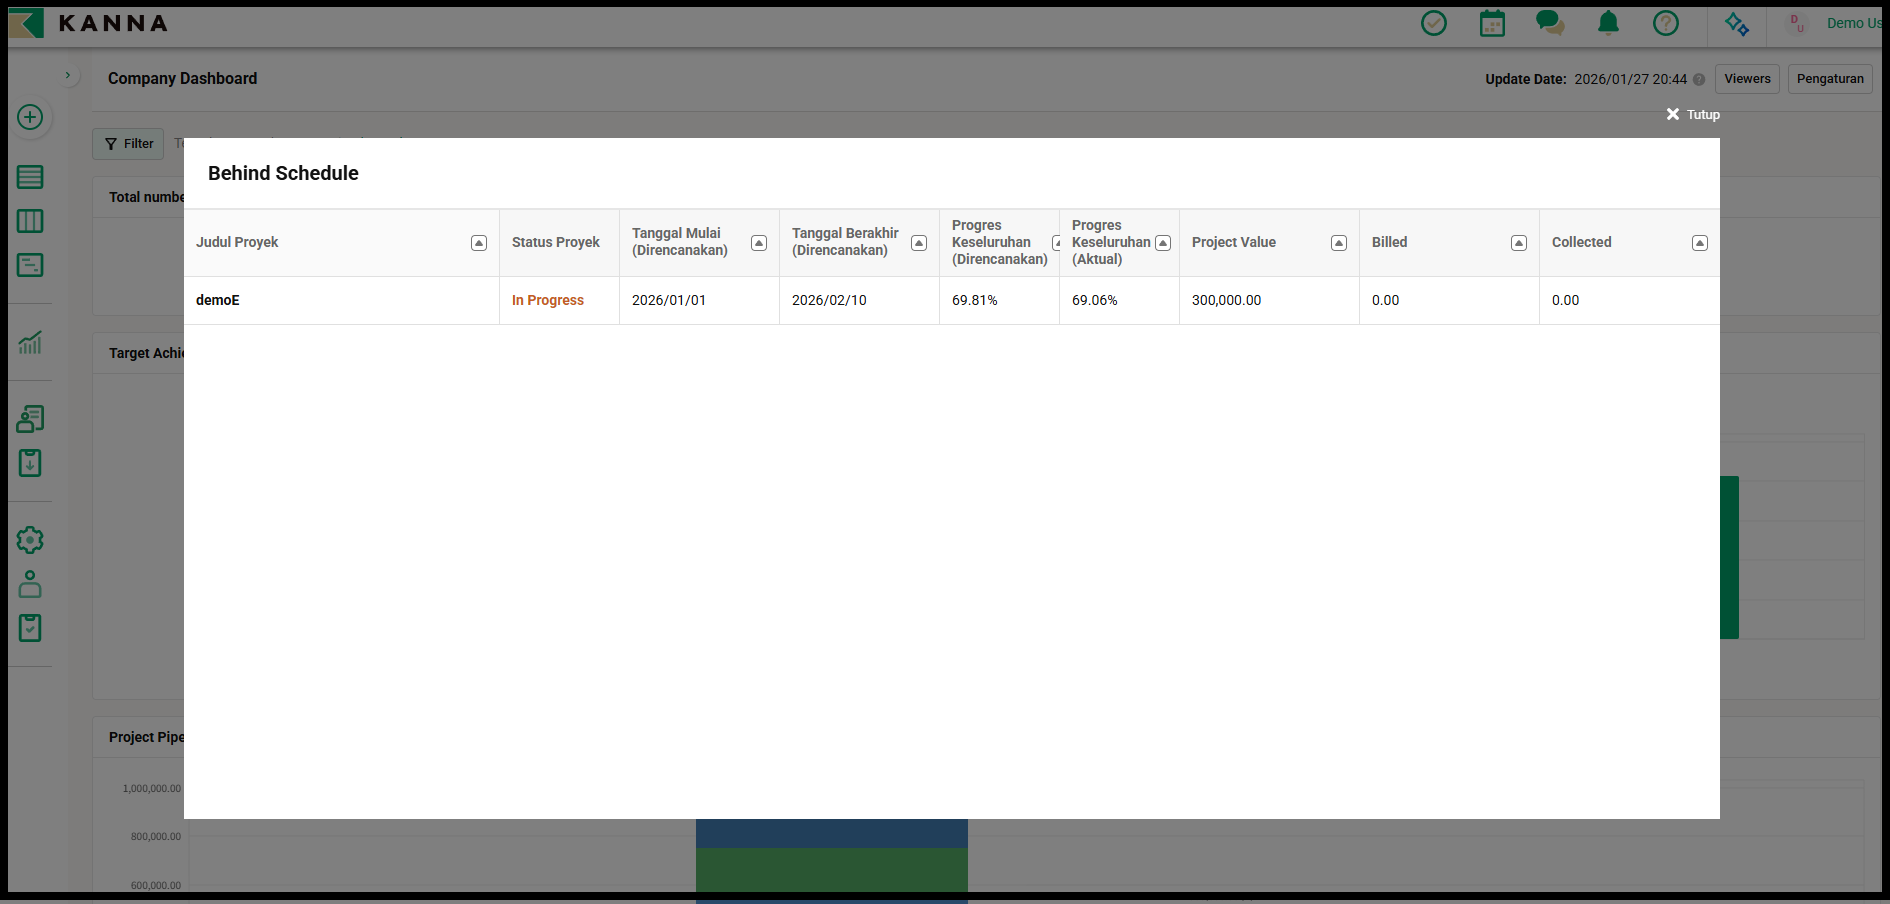Click the Pengaturan button
1890x904 pixels.
click(1830, 79)
